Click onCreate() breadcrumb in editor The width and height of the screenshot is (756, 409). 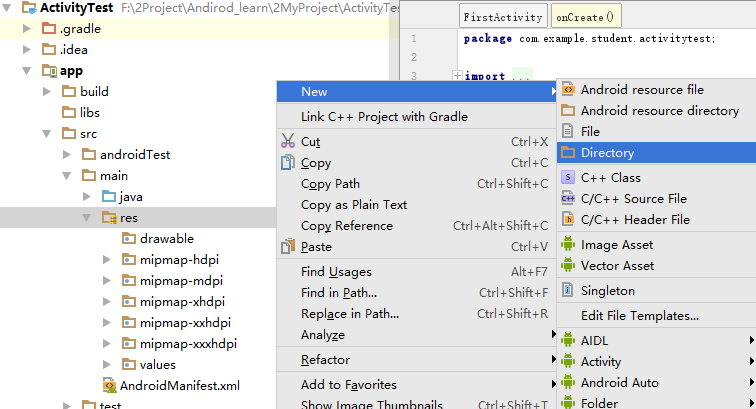coord(585,17)
